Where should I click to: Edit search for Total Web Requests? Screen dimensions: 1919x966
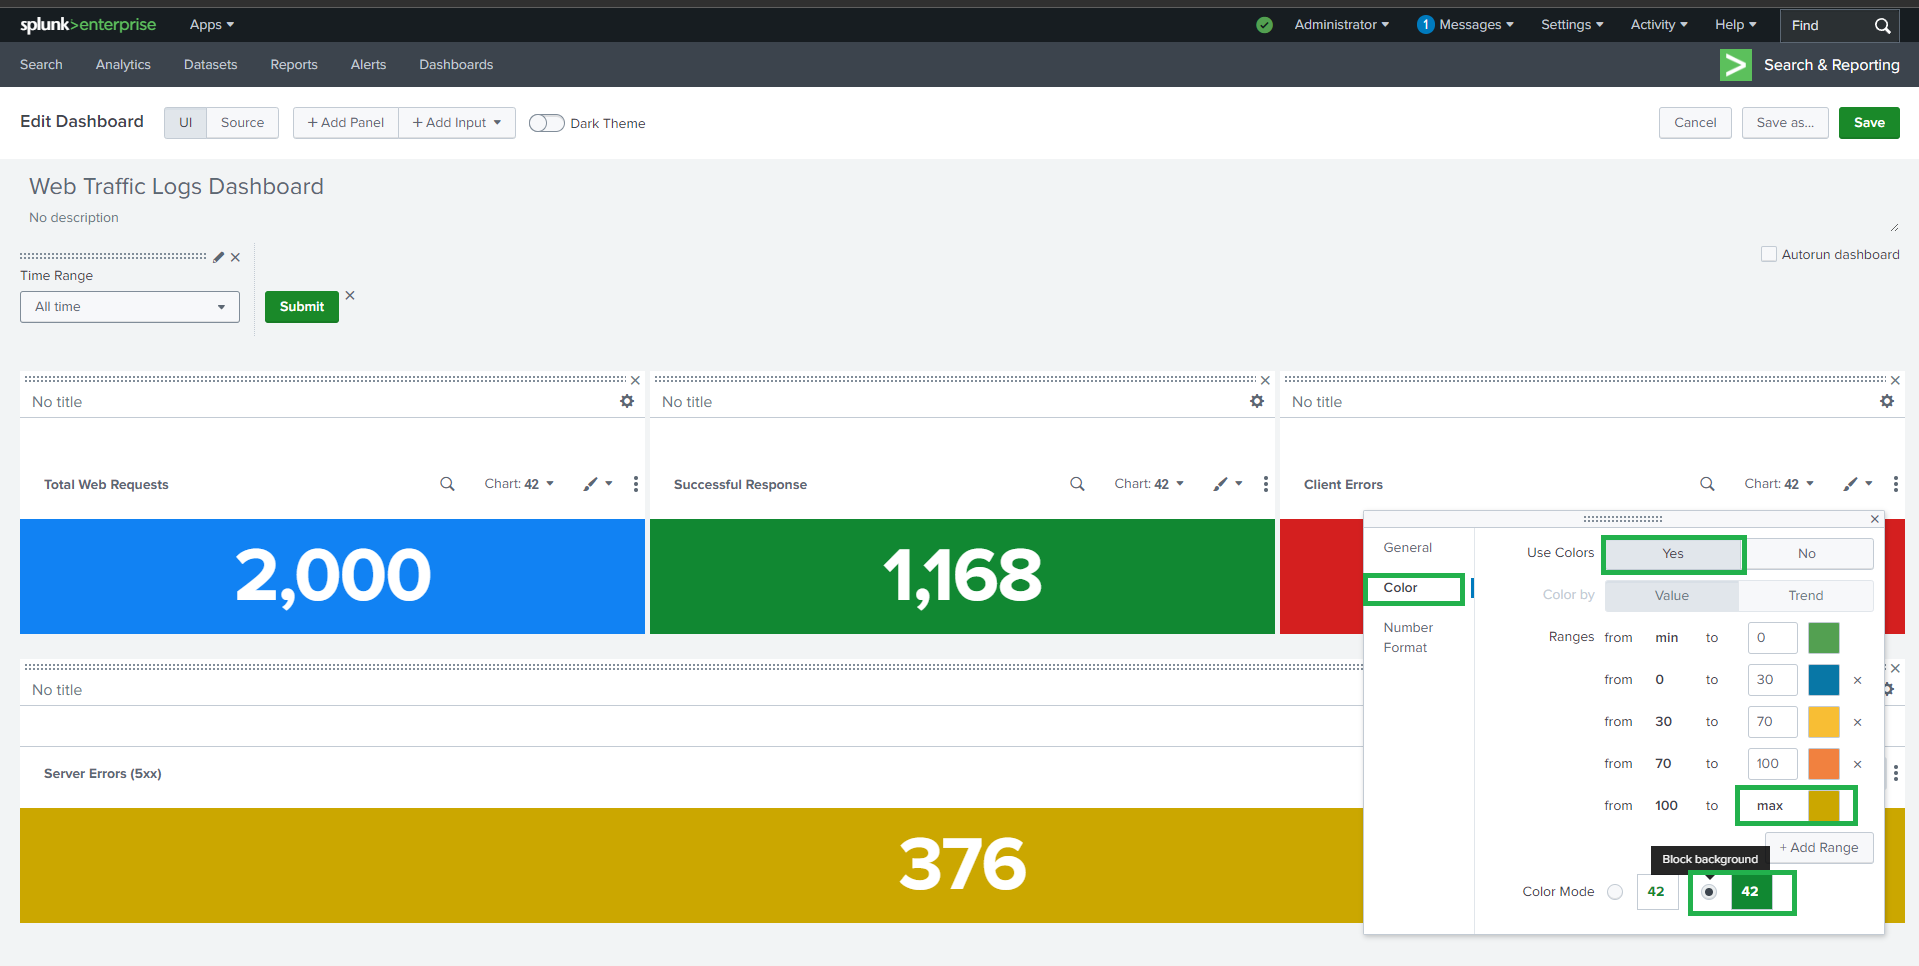coord(447,484)
